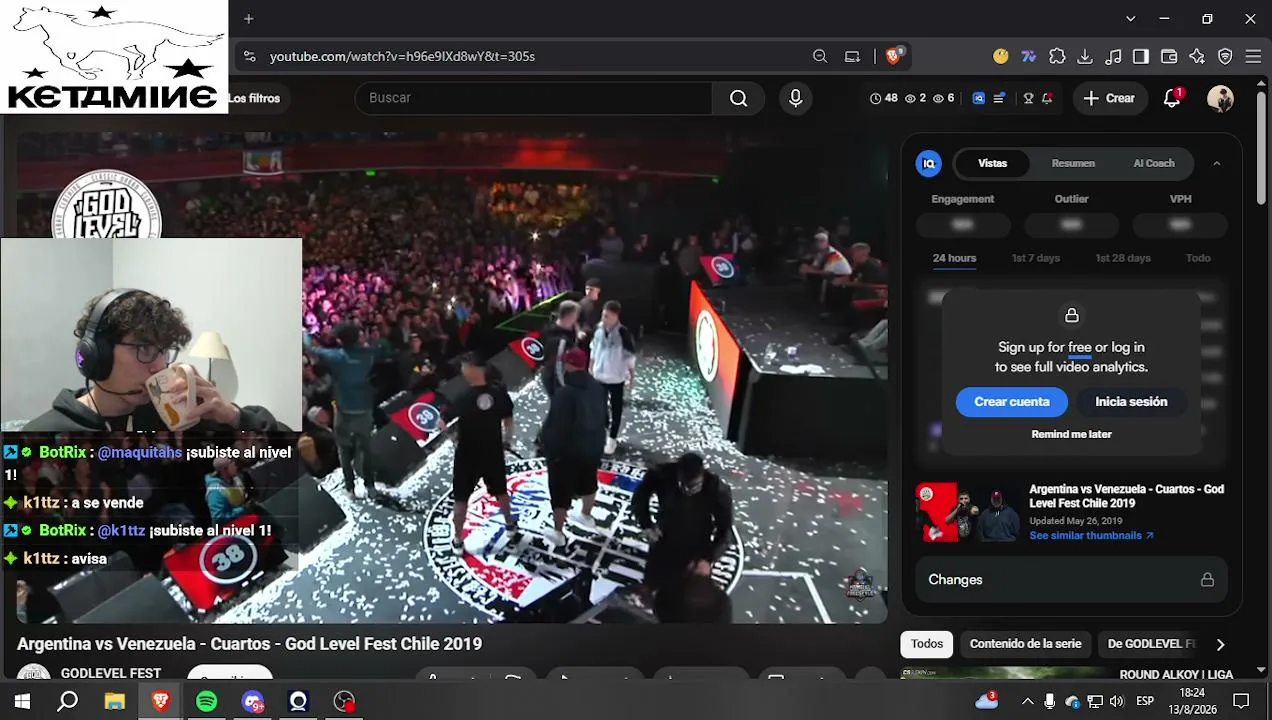The image size is (1272, 720).
Task: Start voice search with the microphone icon
Action: point(795,98)
